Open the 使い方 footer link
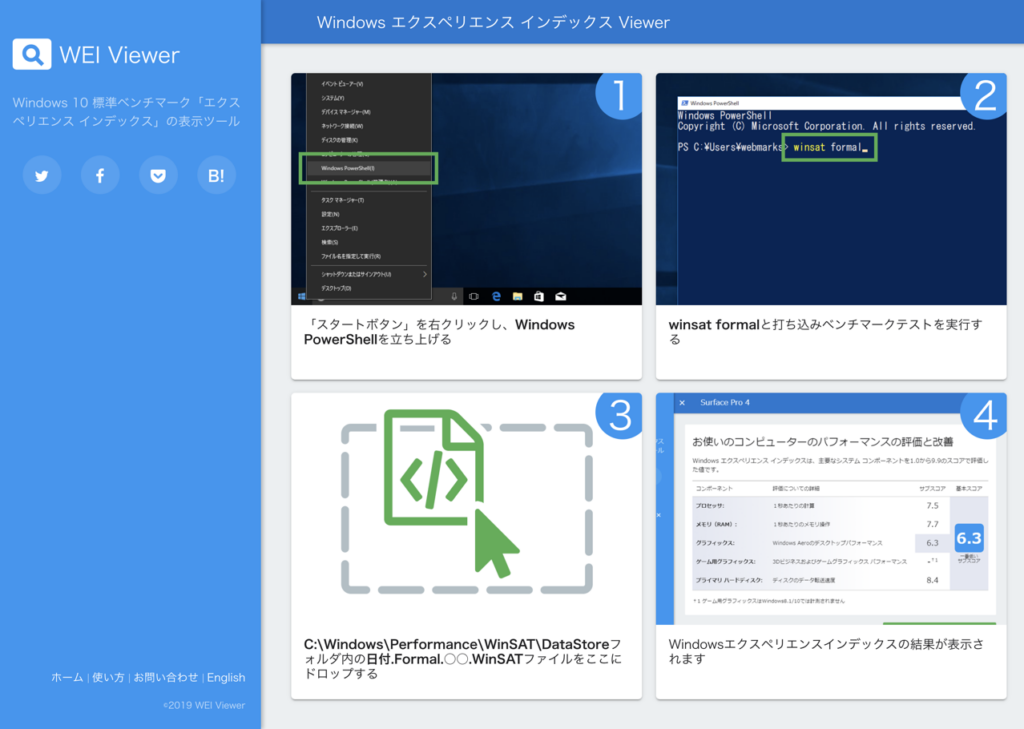 (x=108, y=678)
